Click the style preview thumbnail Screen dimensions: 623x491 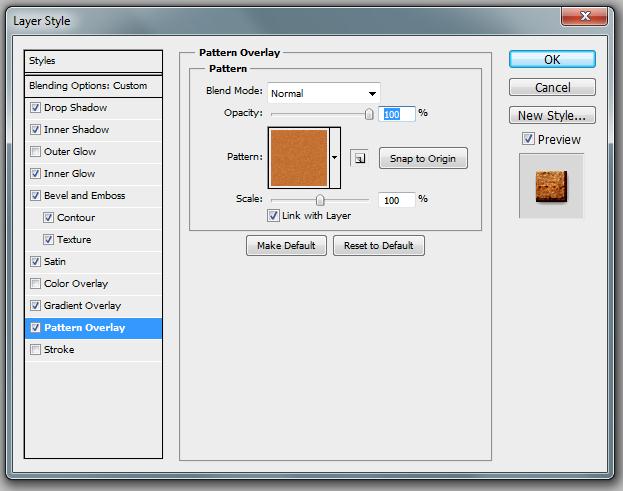point(551,185)
